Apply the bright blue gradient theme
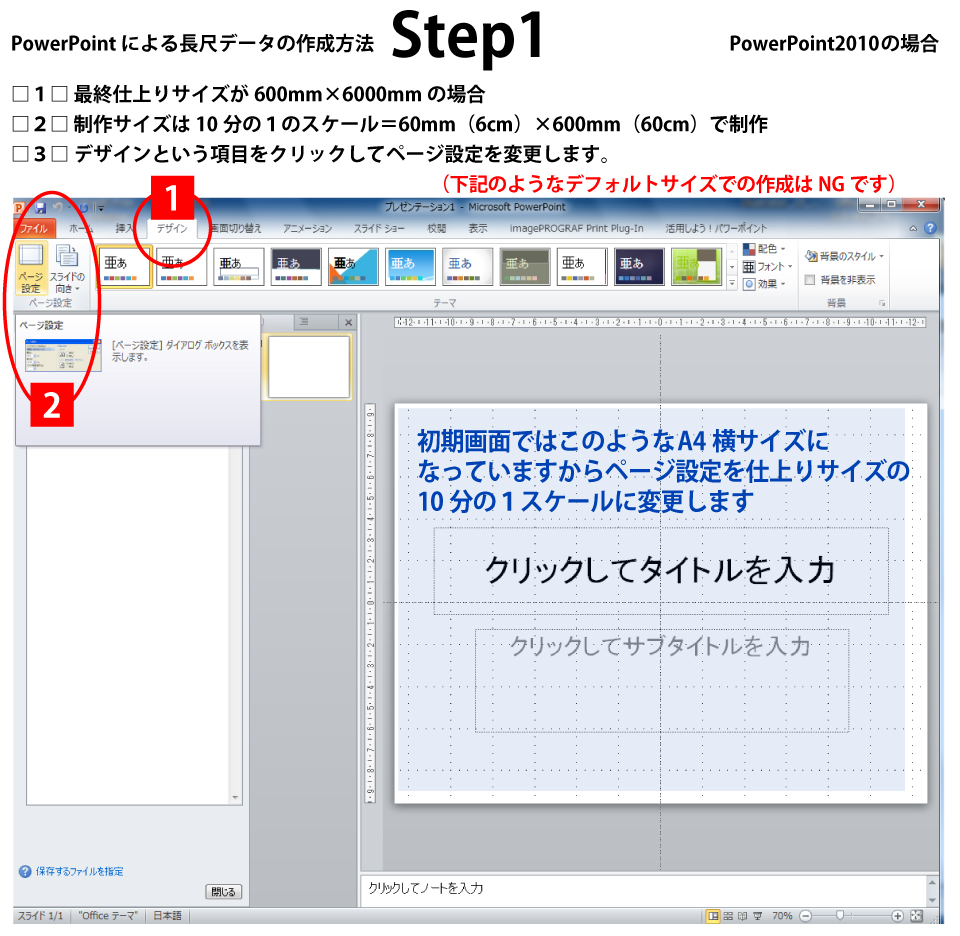 (410, 267)
